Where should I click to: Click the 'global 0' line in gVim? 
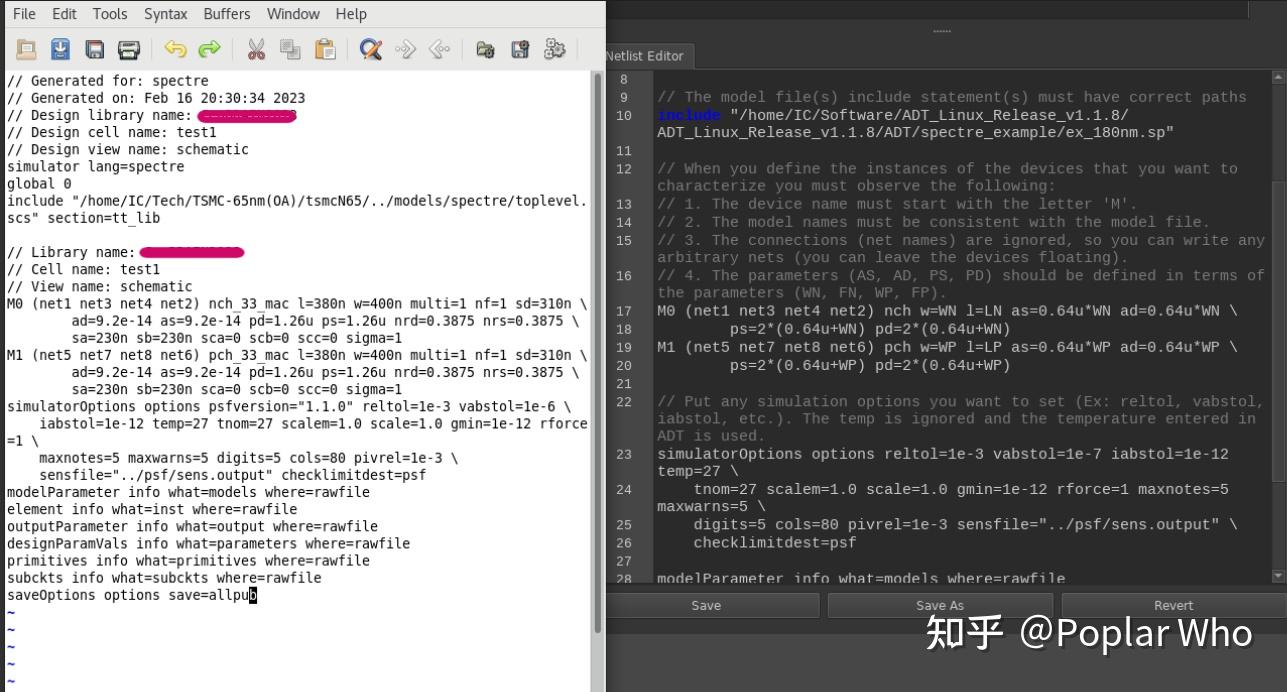click(x=39, y=184)
